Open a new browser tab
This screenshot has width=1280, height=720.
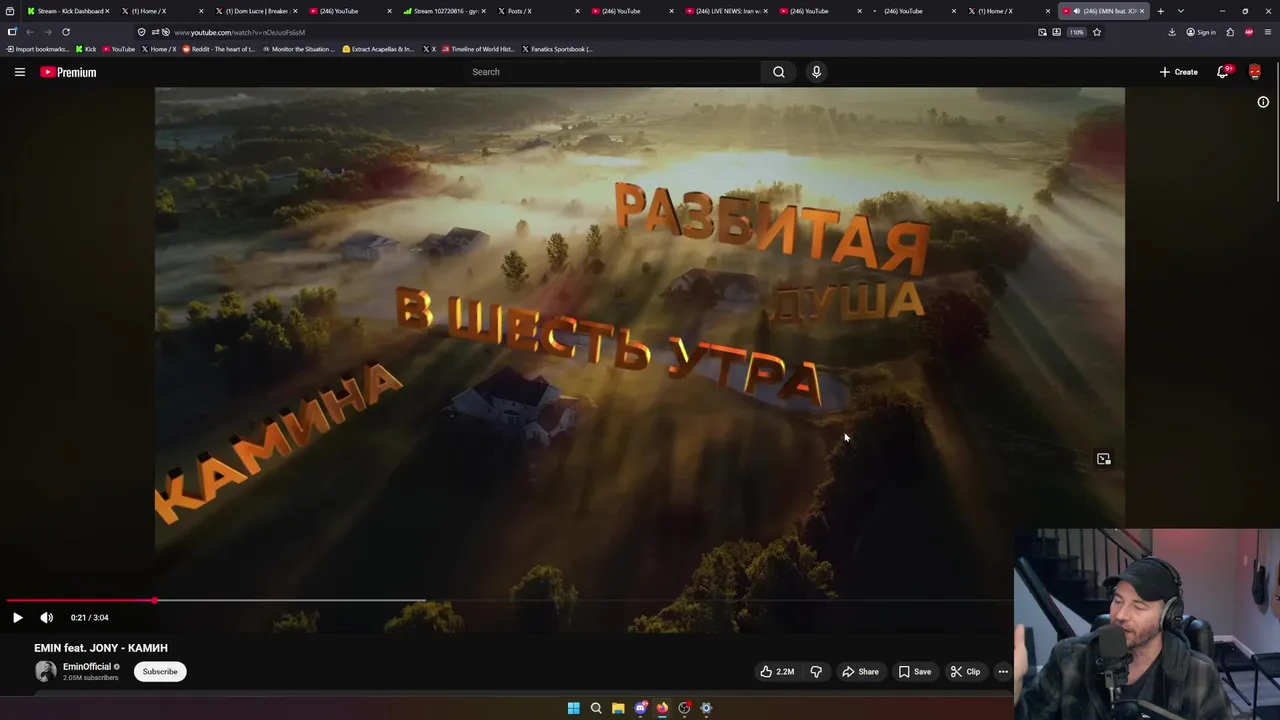[x=1161, y=11]
